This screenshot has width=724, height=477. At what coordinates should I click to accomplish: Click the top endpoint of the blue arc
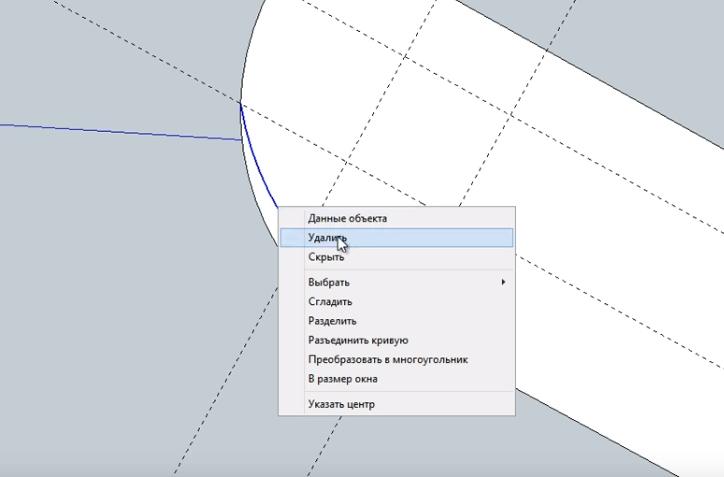pos(240,103)
